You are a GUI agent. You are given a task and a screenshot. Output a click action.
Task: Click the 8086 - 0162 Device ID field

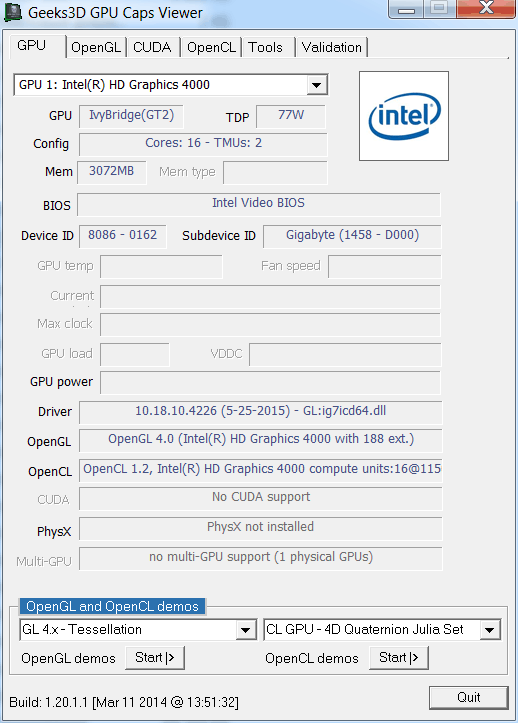coord(123,236)
